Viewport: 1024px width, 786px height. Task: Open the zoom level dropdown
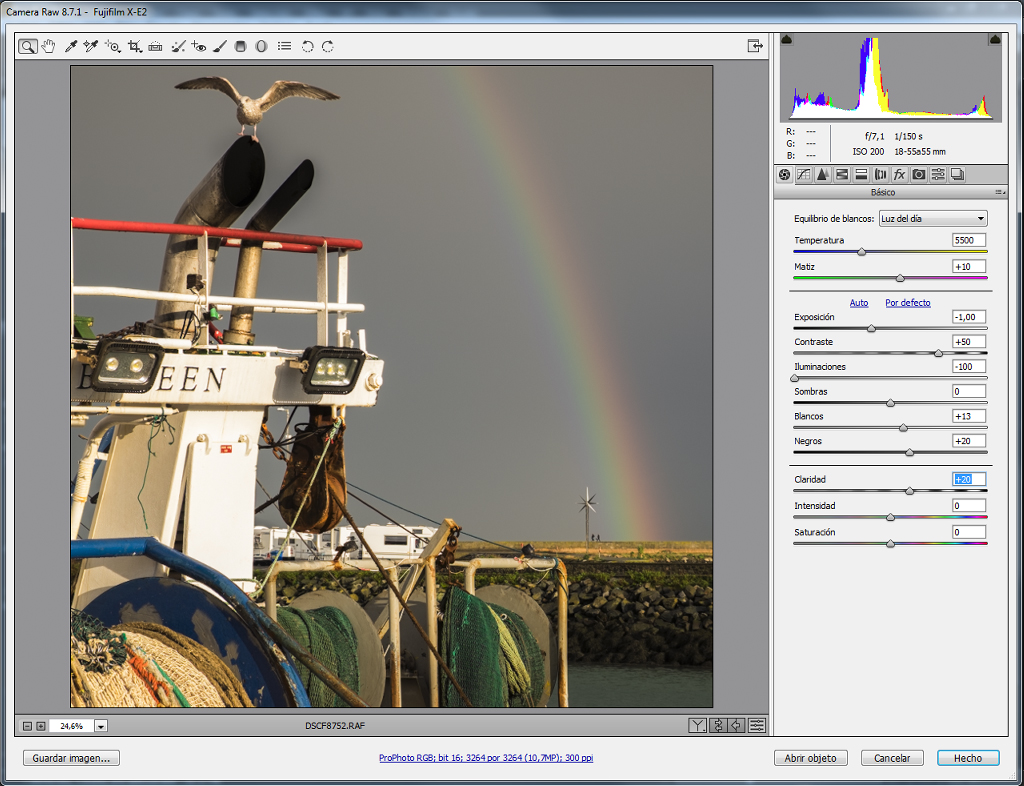tap(101, 726)
